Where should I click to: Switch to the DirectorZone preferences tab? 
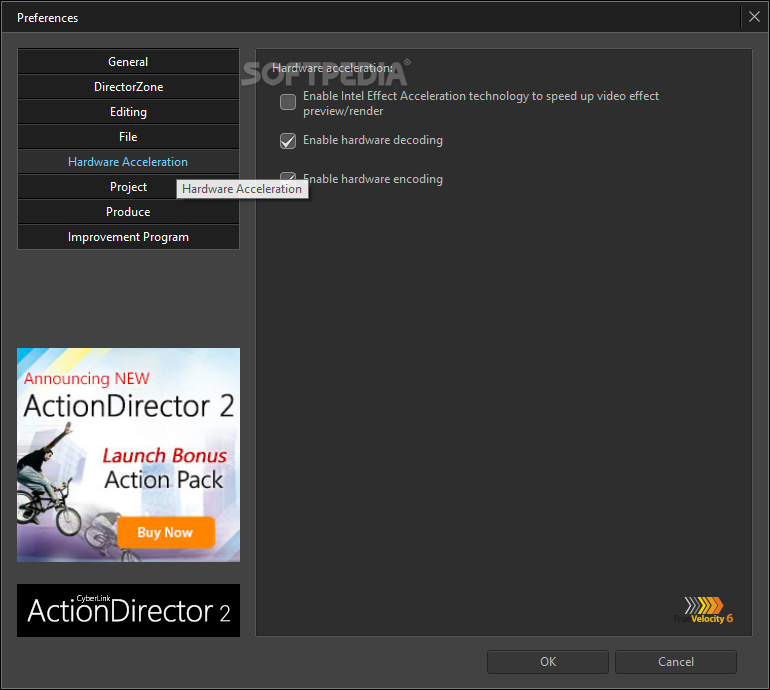[128, 87]
